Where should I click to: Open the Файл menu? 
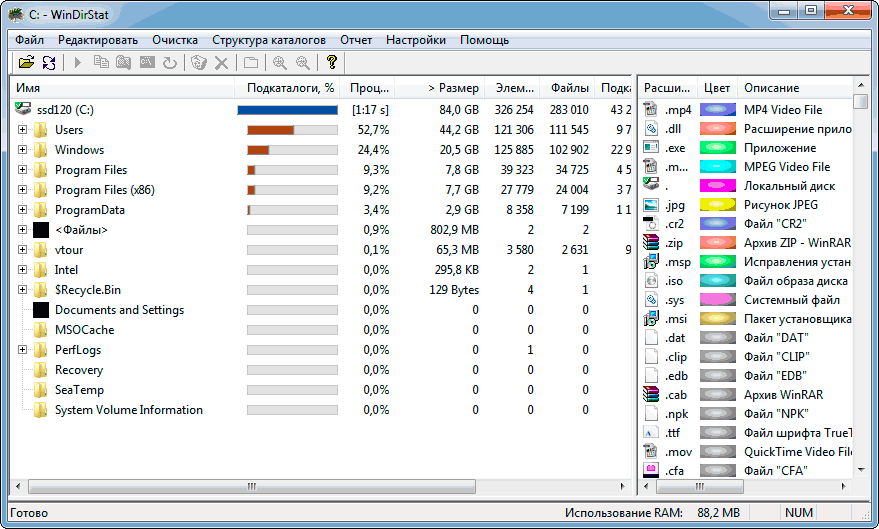point(30,40)
